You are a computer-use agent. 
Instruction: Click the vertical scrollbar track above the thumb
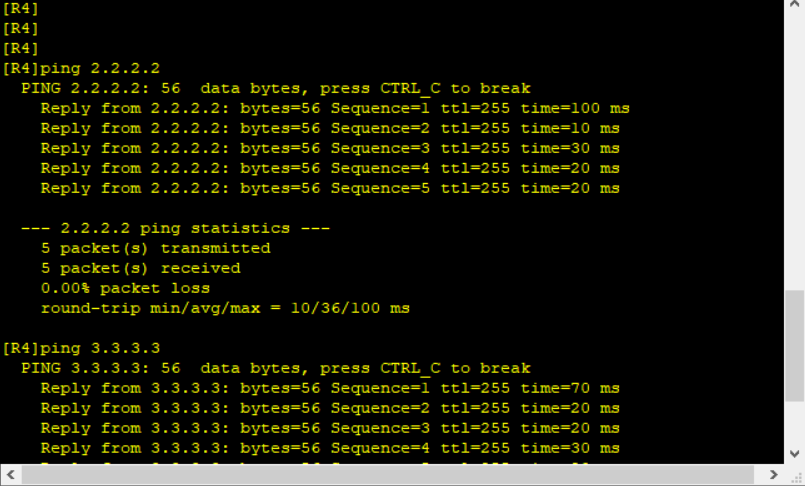pos(794,151)
